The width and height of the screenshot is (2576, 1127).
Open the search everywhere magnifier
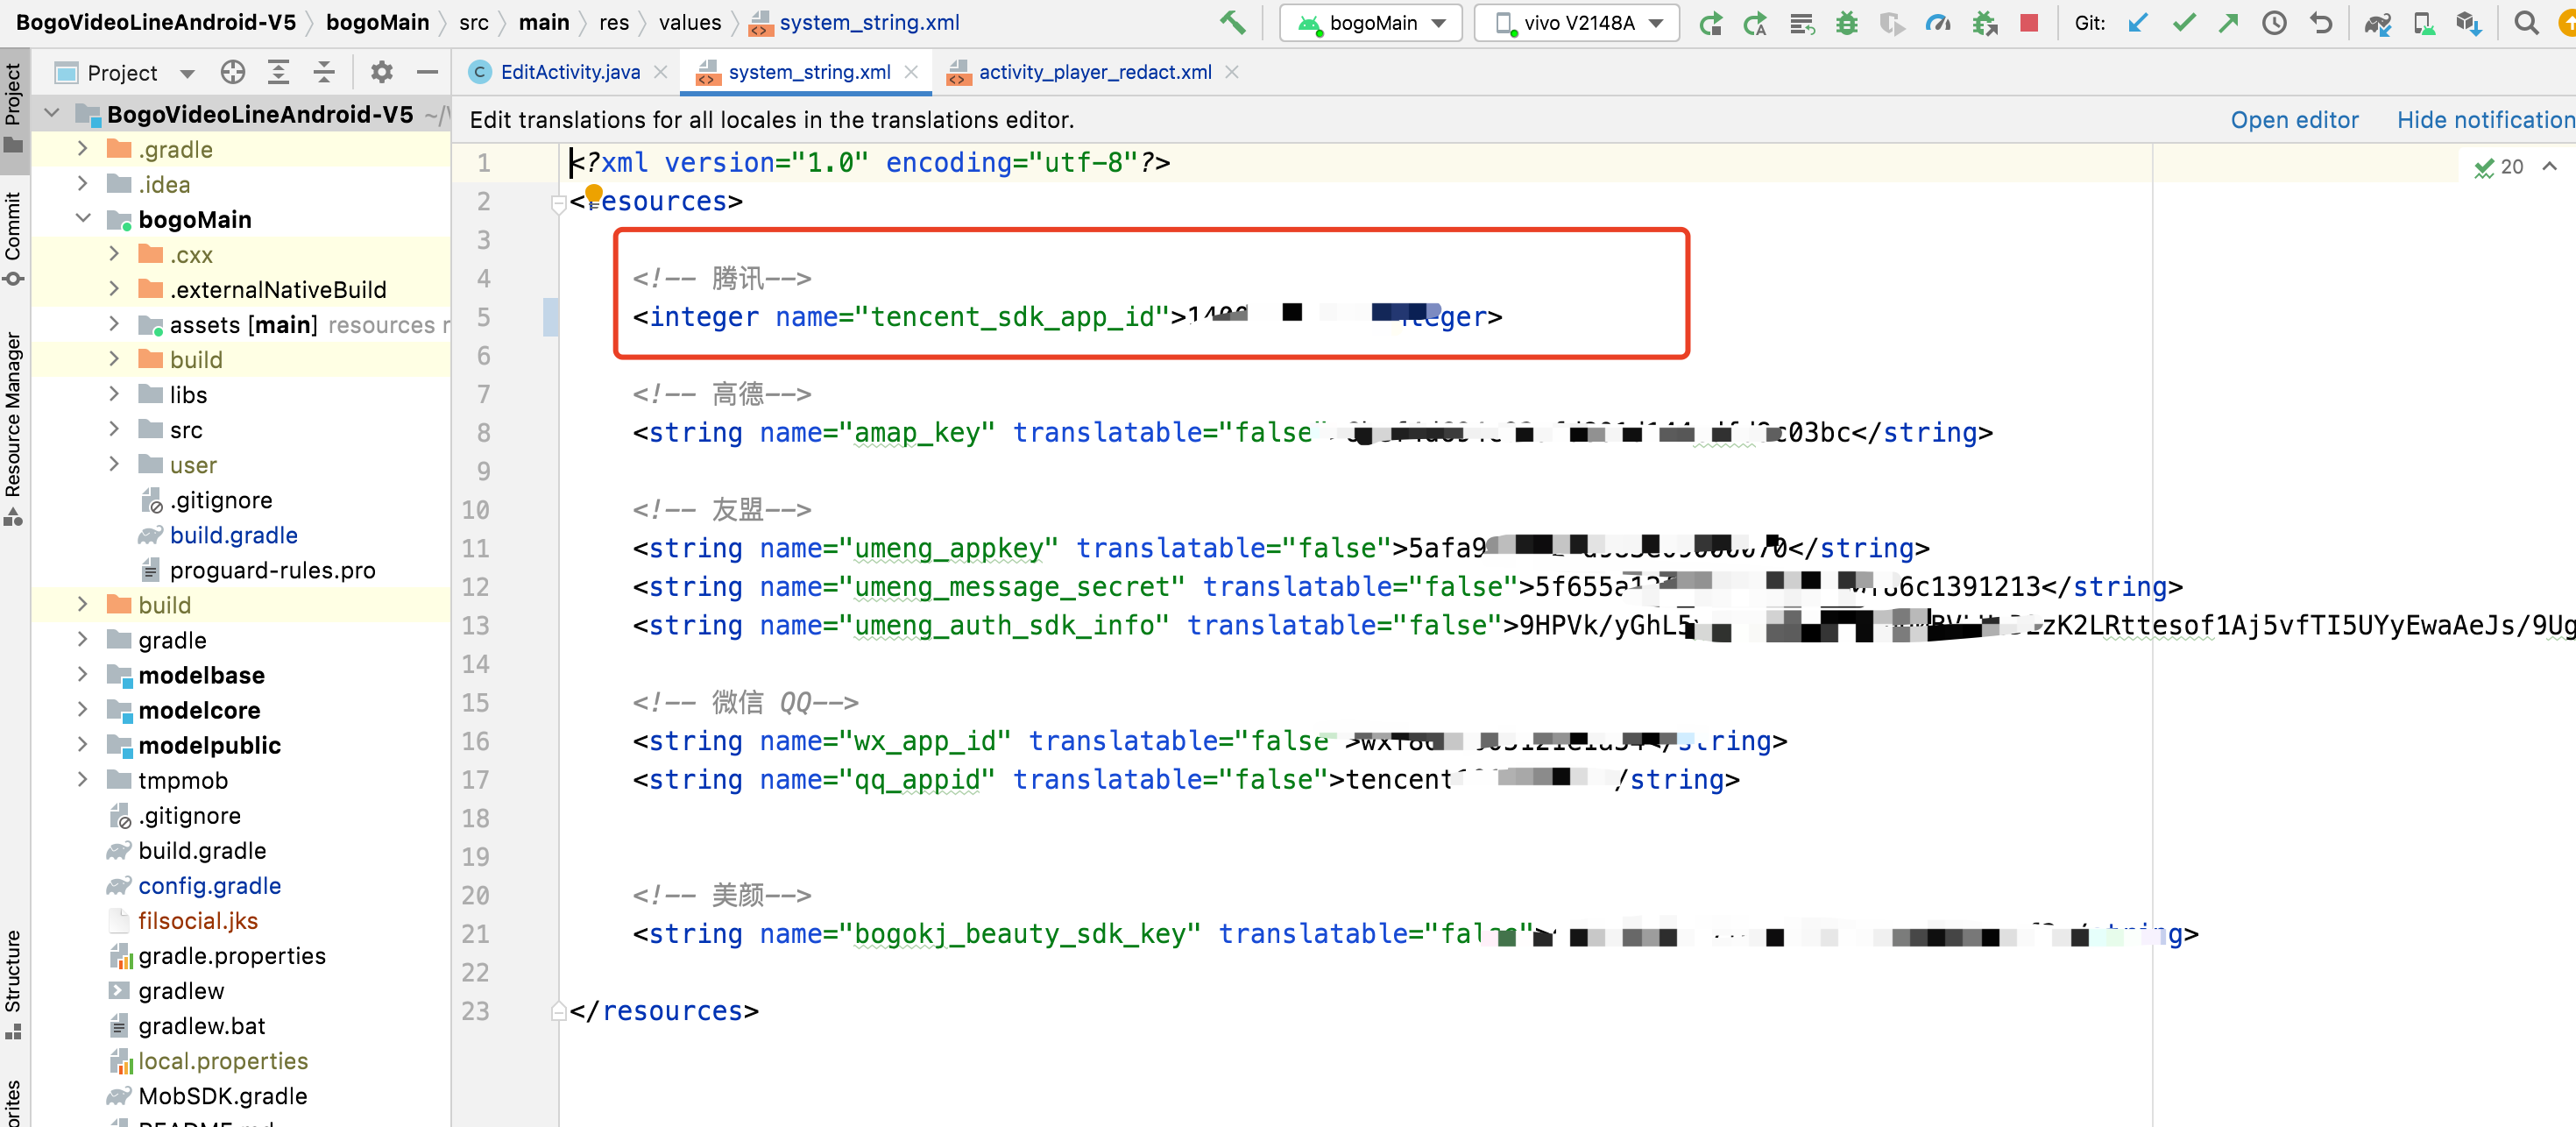2526,22
